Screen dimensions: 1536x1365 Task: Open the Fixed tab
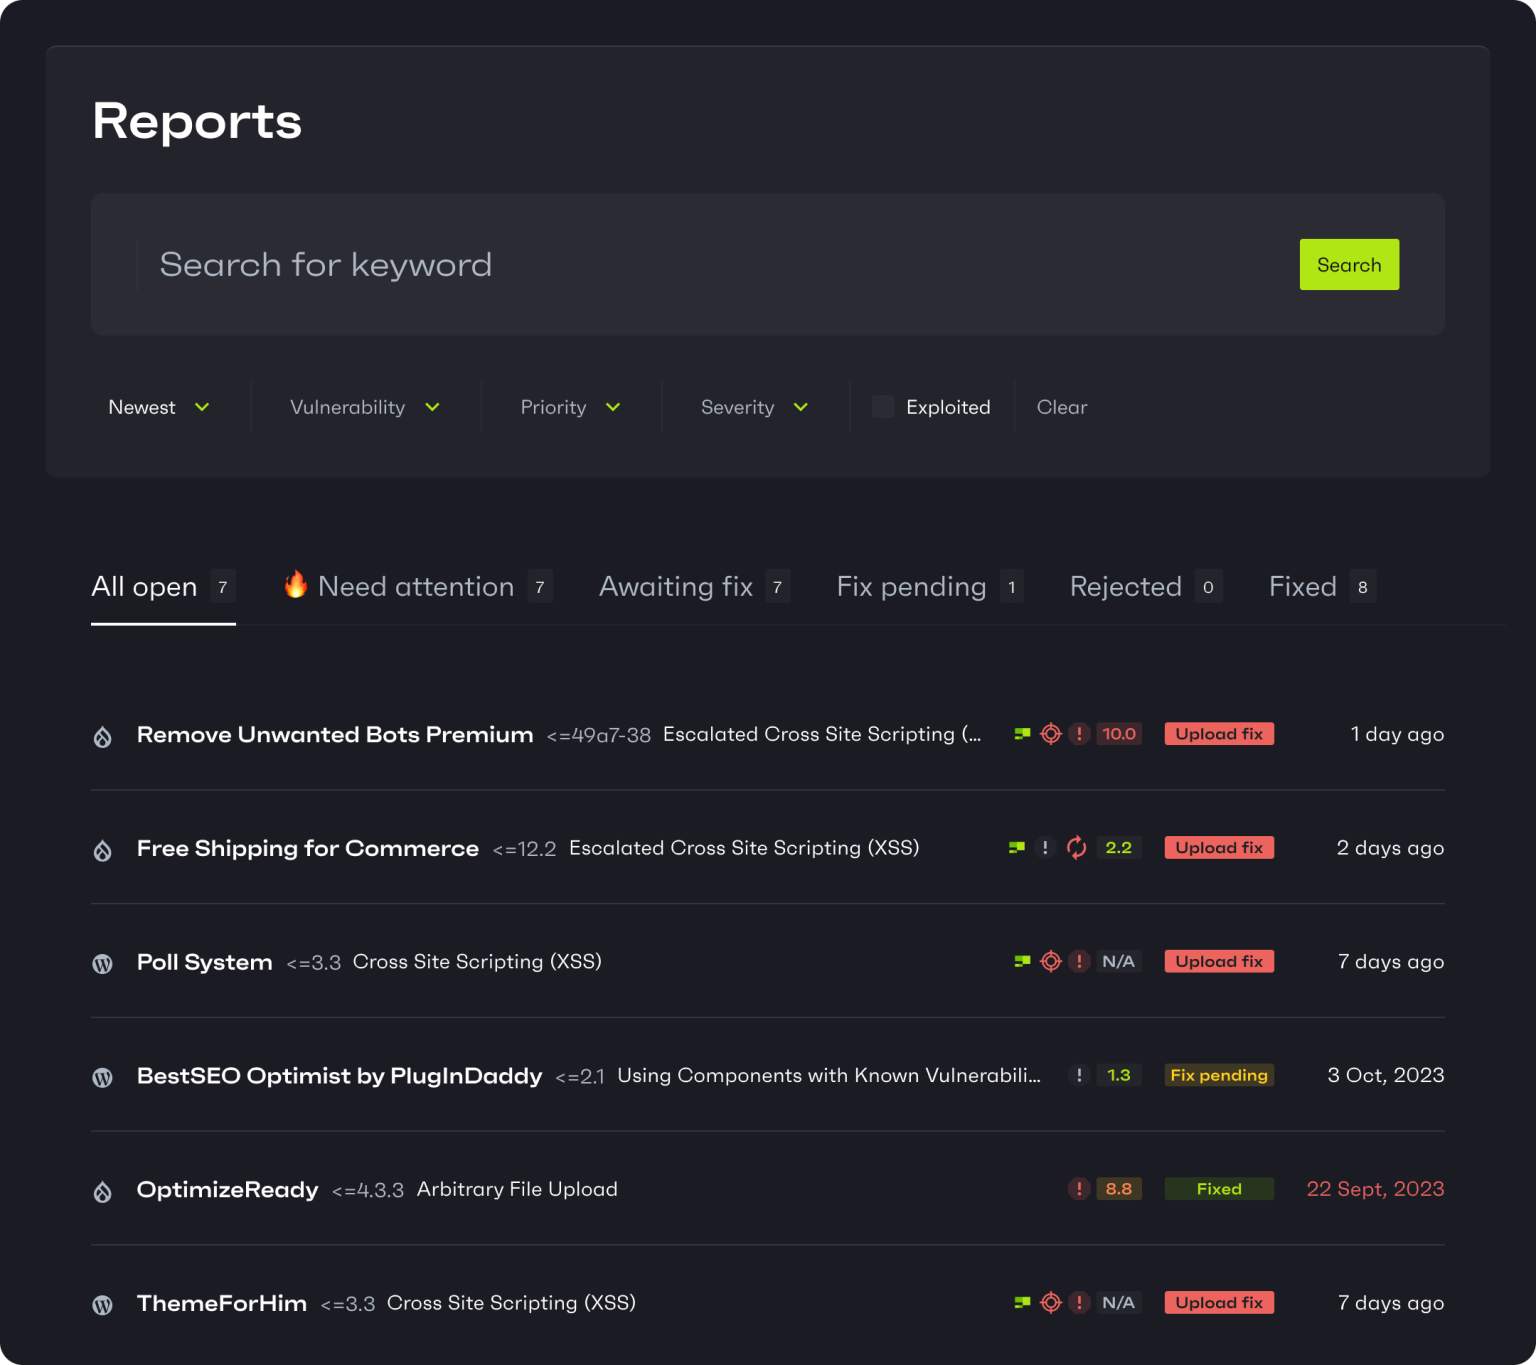coord(1302,586)
